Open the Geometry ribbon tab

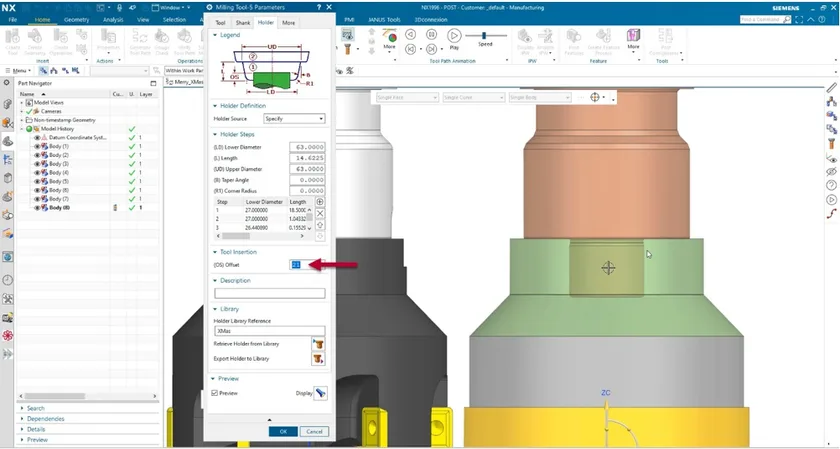[x=77, y=20]
